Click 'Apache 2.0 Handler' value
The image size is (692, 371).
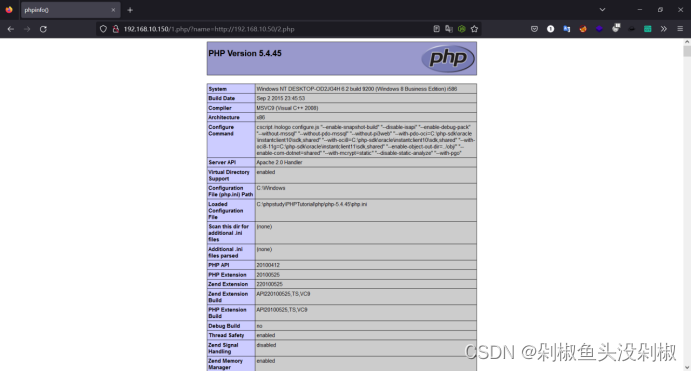click(279, 162)
